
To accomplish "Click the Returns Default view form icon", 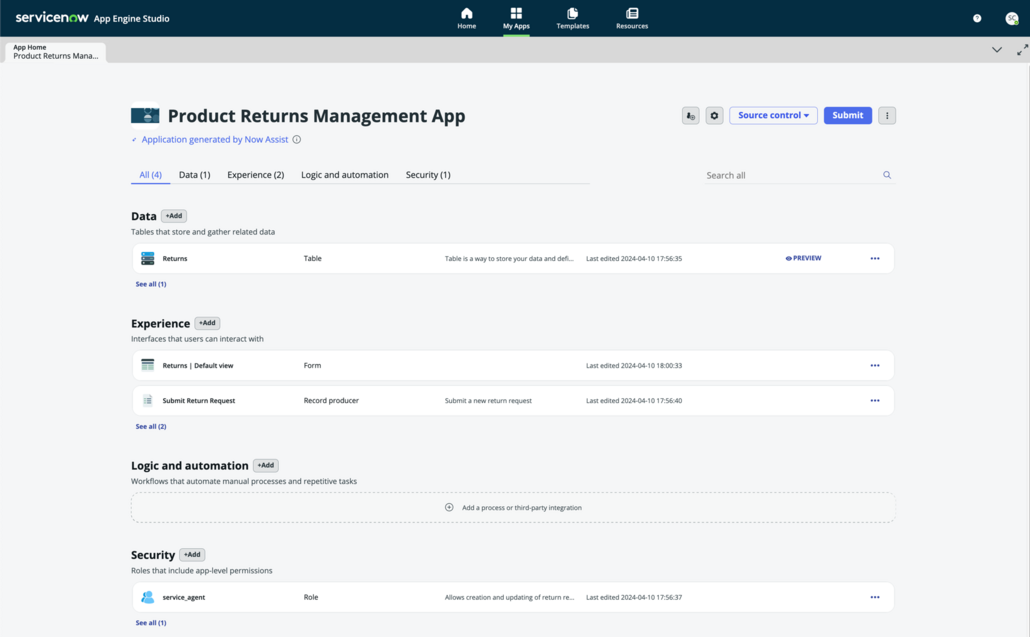I will (148, 365).
